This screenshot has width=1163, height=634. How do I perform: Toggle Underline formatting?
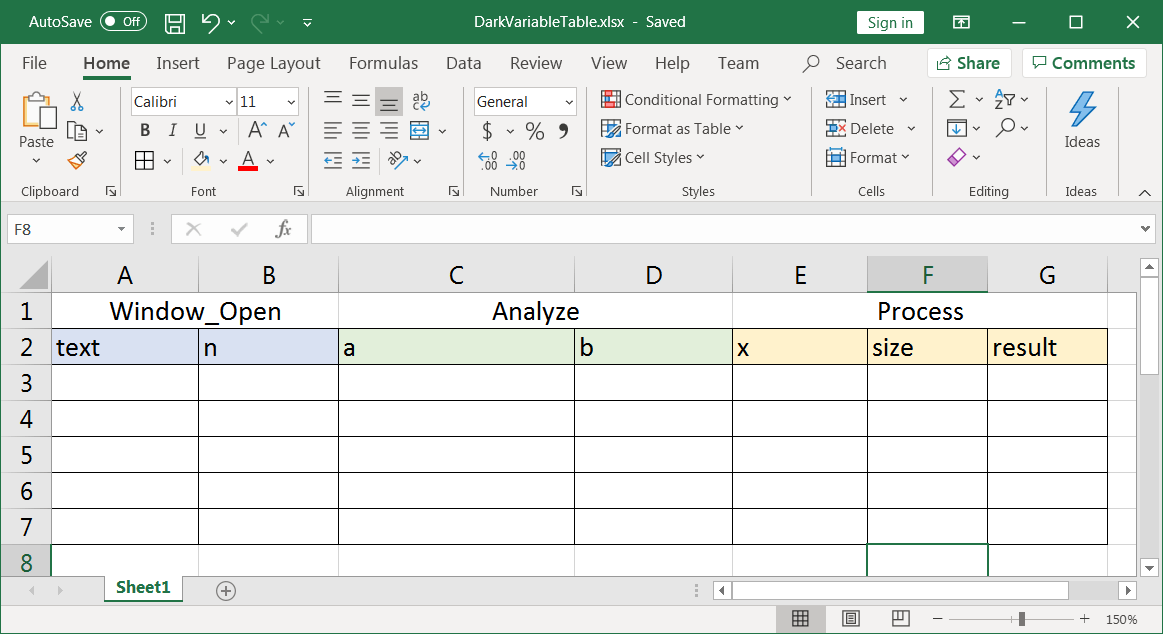pyautogui.click(x=200, y=131)
